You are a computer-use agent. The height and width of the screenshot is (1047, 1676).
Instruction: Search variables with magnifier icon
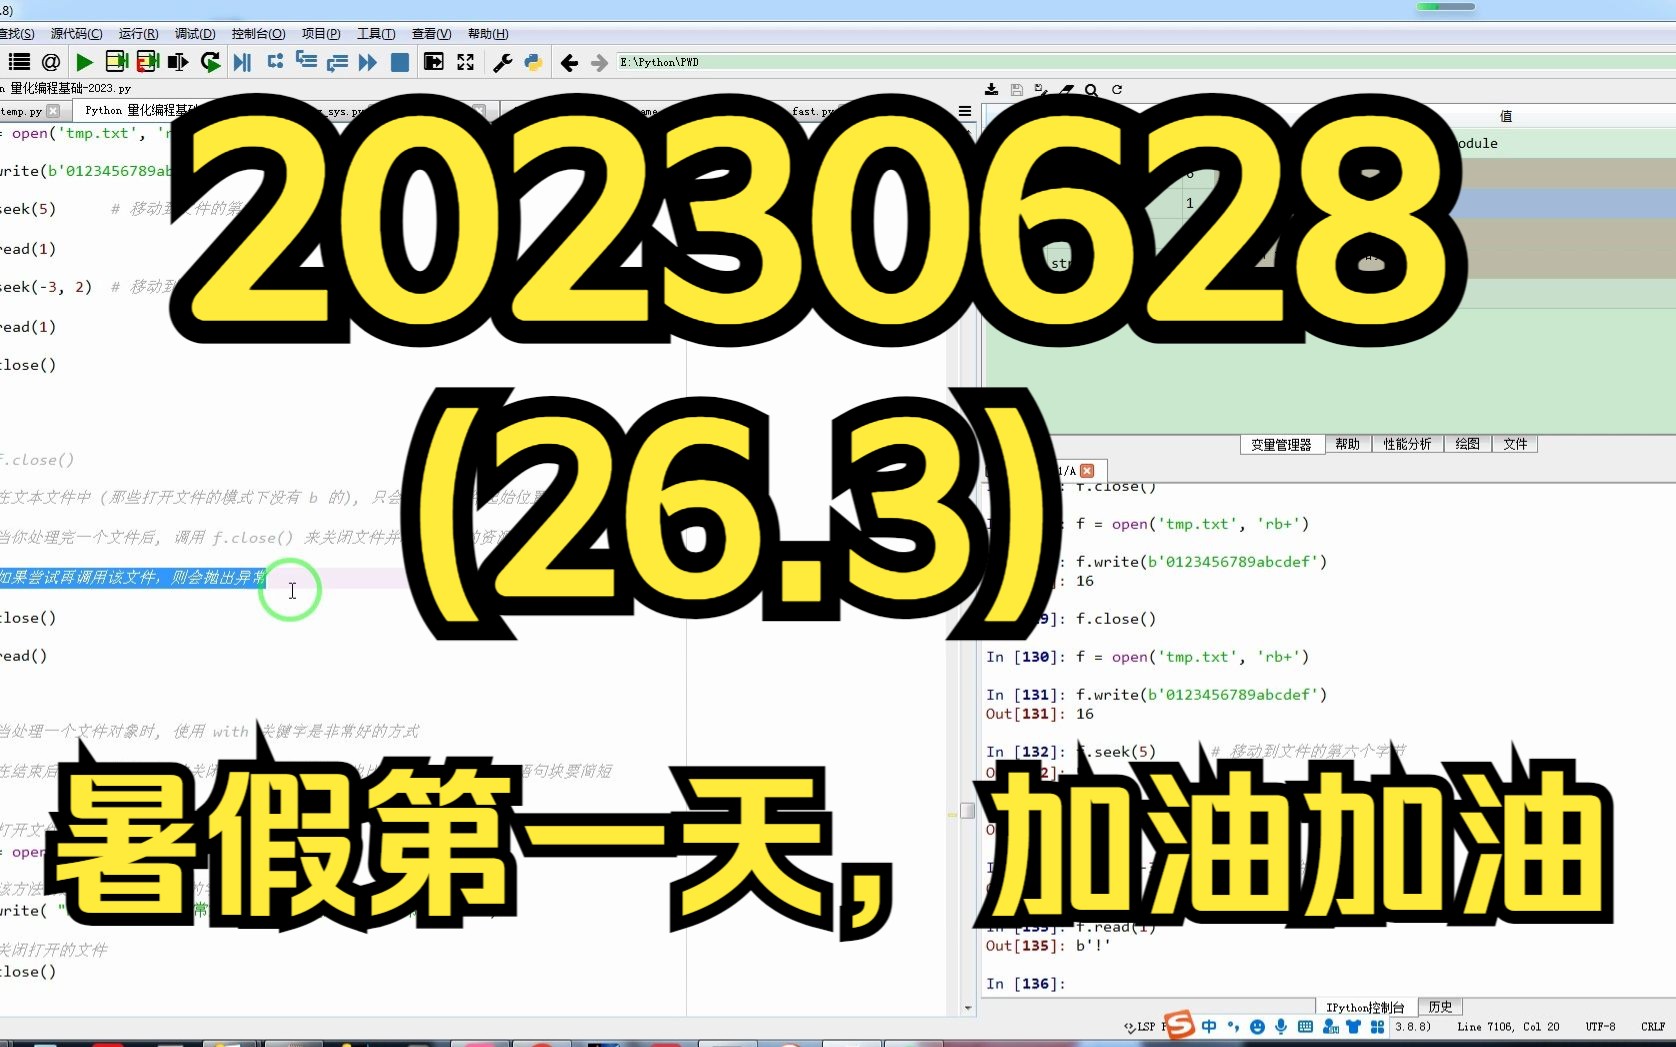click(1091, 90)
